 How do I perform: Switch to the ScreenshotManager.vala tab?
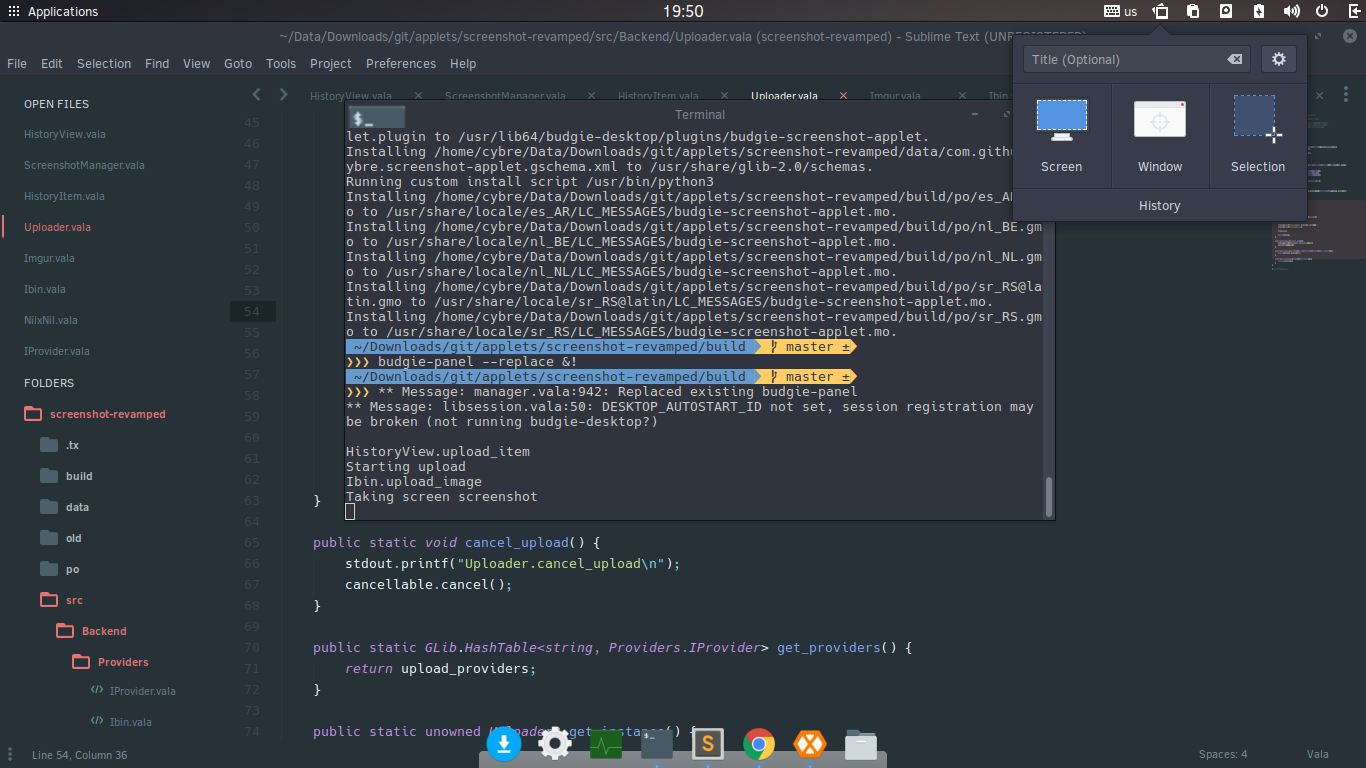[505, 96]
